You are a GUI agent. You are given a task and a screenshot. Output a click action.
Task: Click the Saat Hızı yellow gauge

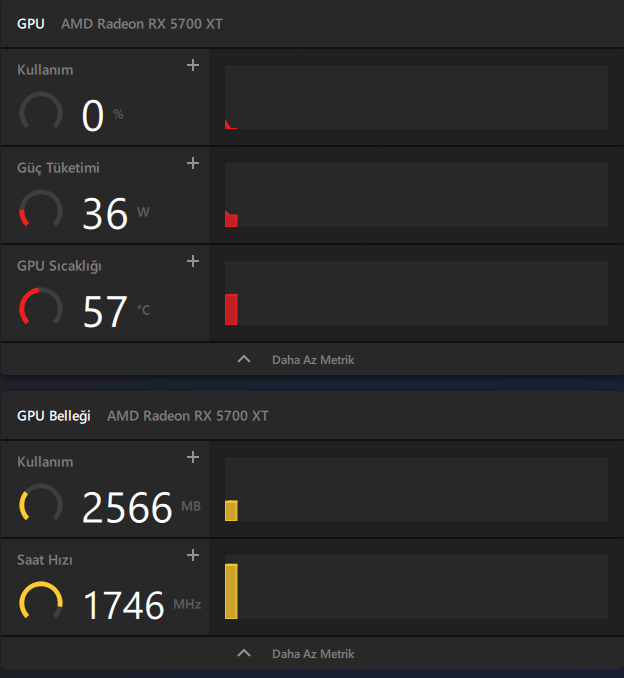(41, 603)
